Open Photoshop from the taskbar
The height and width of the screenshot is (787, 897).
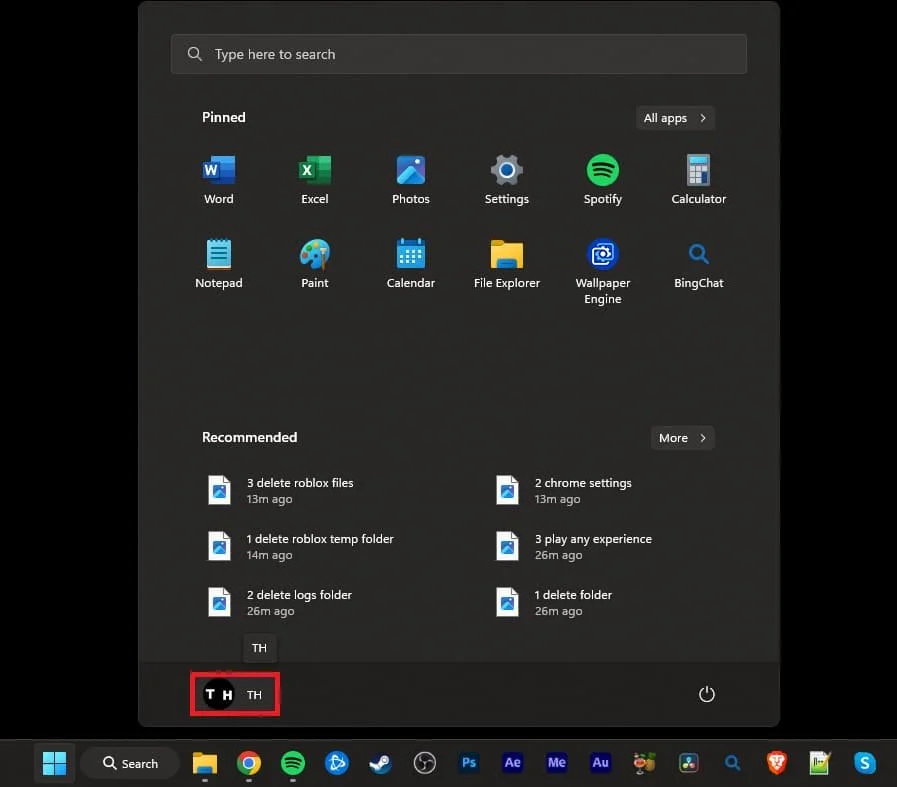point(468,763)
